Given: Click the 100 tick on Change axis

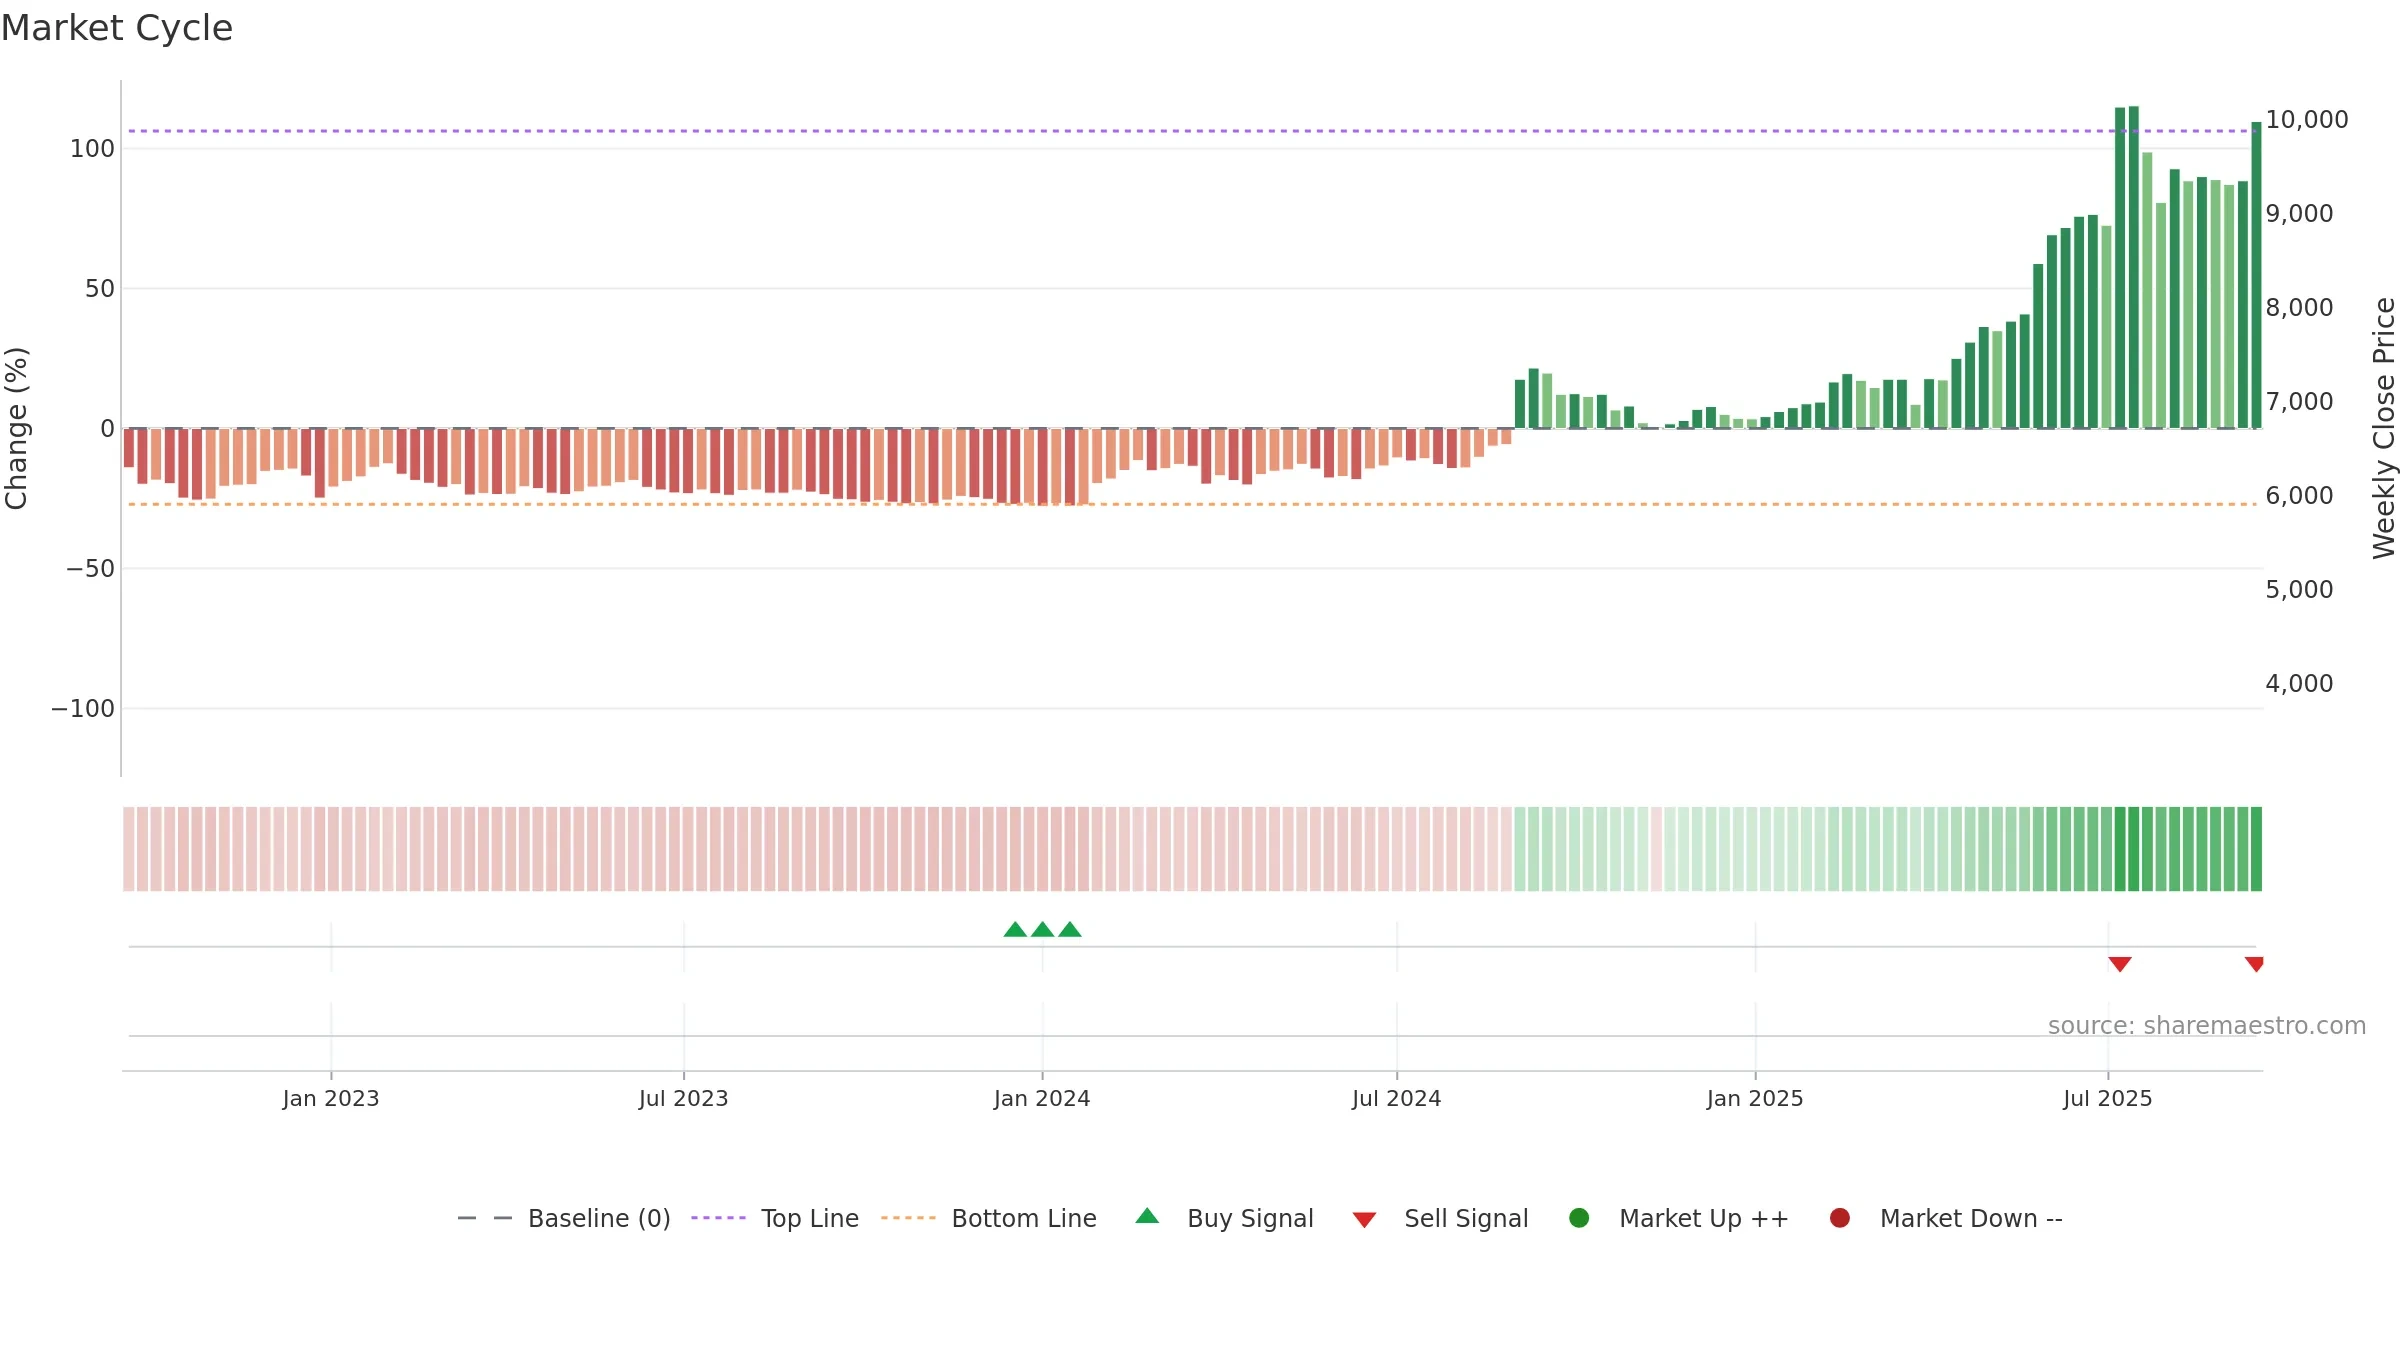Looking at the screenshot, I should pyautogui.click(x=92, y=149).
